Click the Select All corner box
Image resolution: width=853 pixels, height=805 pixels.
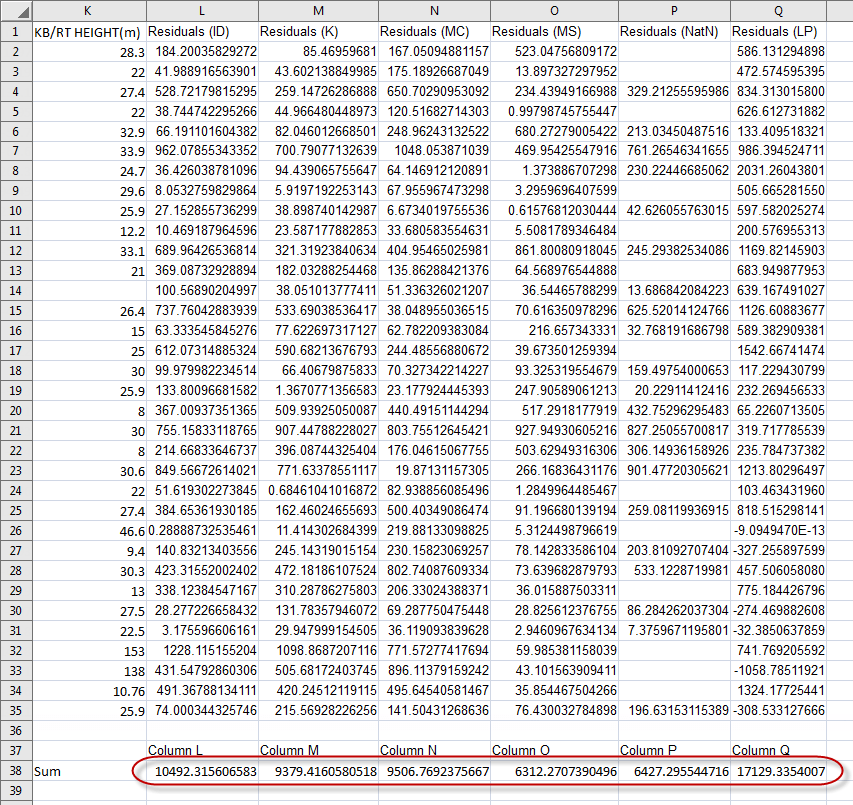coord(16,10)
